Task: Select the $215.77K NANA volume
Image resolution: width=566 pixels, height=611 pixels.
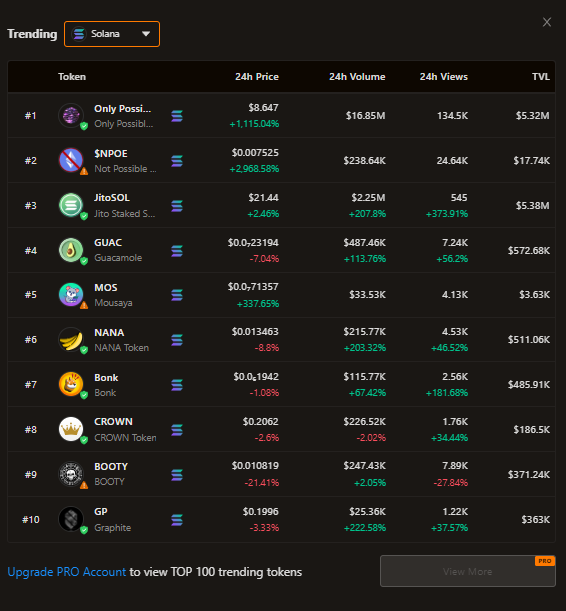Action: point(364,332)
